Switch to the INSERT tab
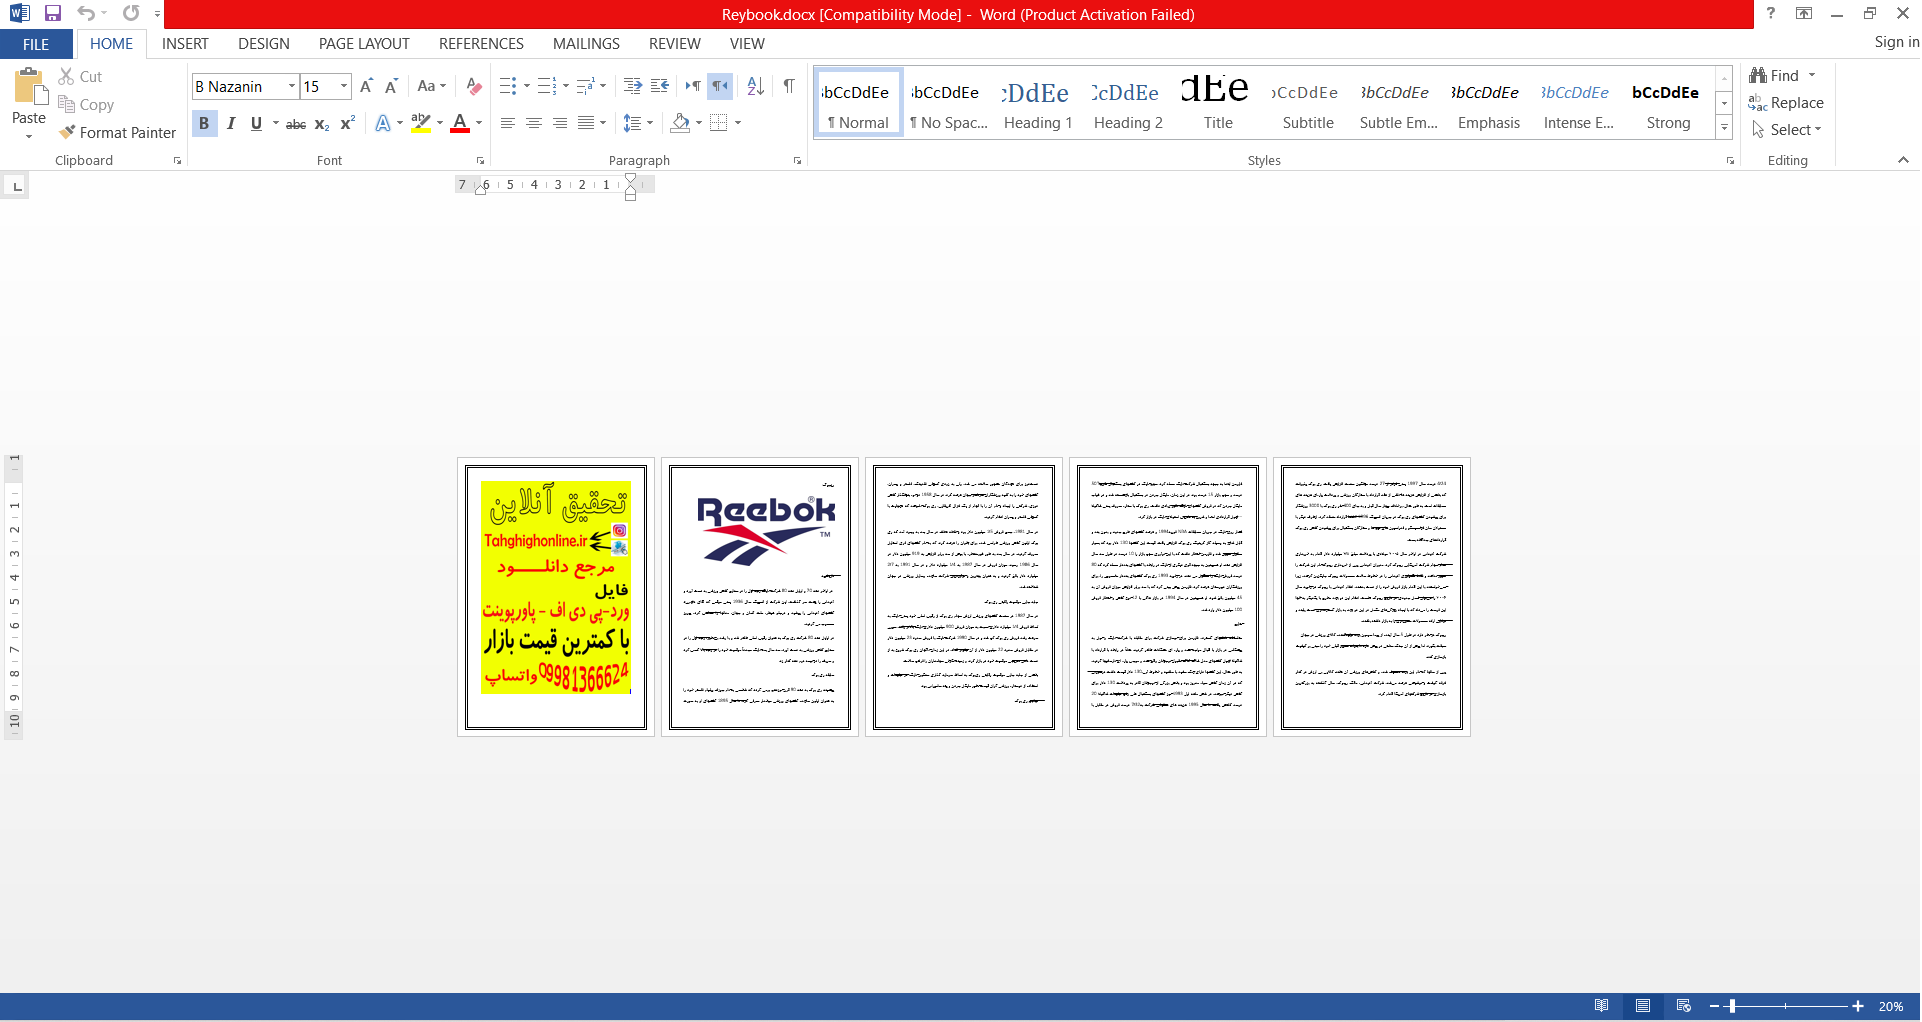The height and width of the screenshot is (1022, 1922). coord(185,44)
